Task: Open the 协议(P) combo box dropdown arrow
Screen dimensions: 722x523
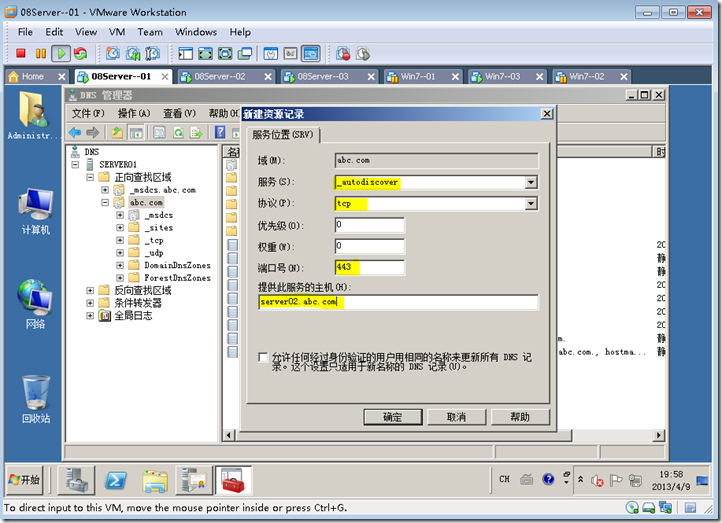Action: pos(531,203)
